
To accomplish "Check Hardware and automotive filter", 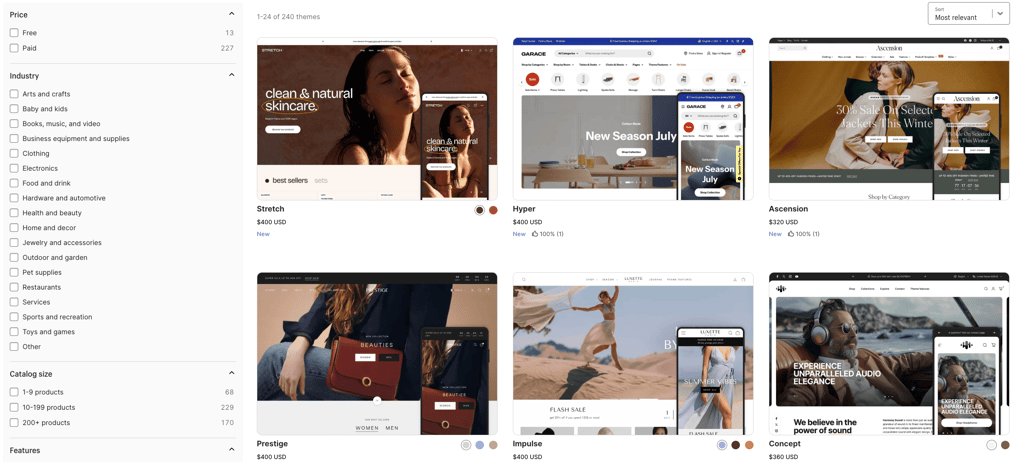I will [x=14, y=198].
